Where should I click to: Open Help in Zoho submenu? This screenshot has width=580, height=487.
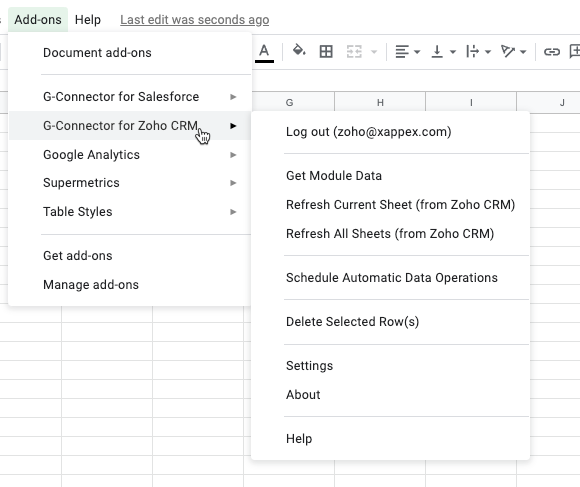coord(390,439)
